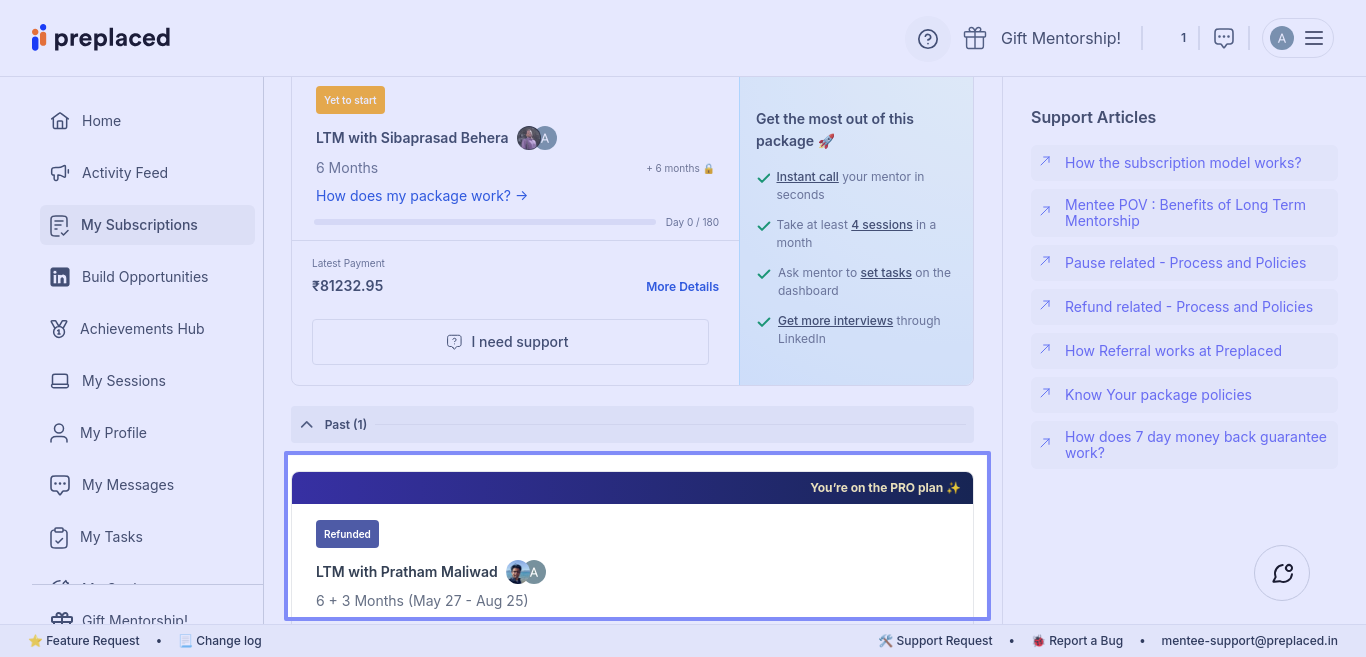Image resolution: width=1366 pixels, height=657 pixels.
Task: Click the "Instant call" link
Action: (x=807, y=177)
